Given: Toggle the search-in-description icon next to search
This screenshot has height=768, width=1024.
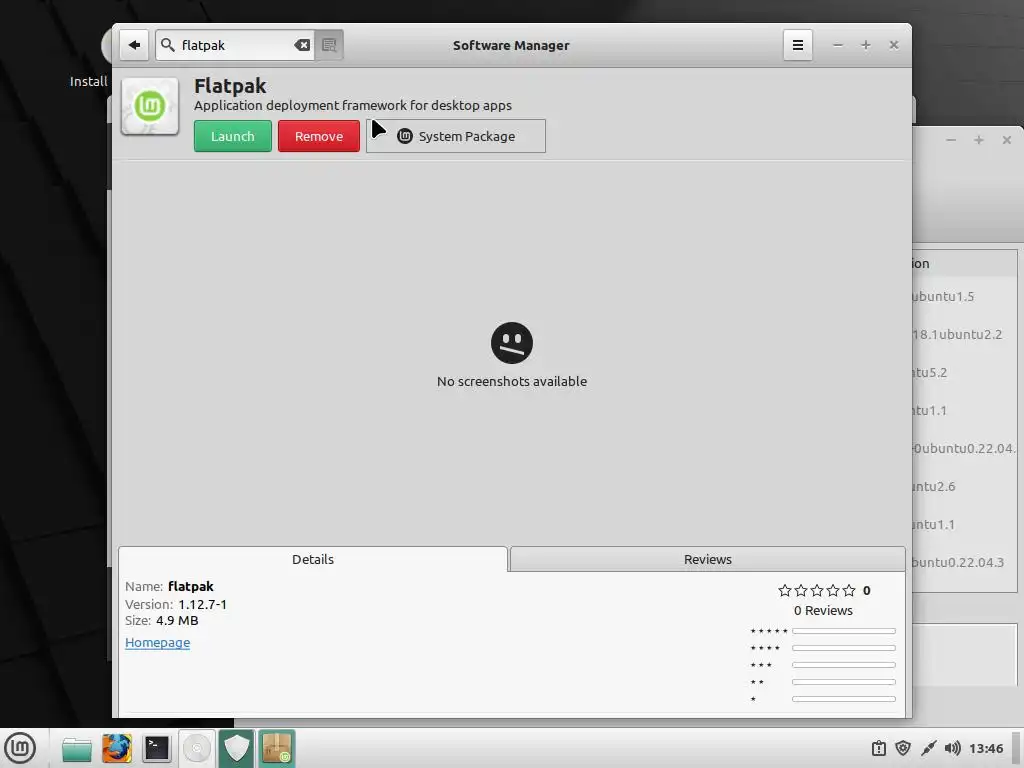Looking at the screenshot, I should (x=329, y=45).
